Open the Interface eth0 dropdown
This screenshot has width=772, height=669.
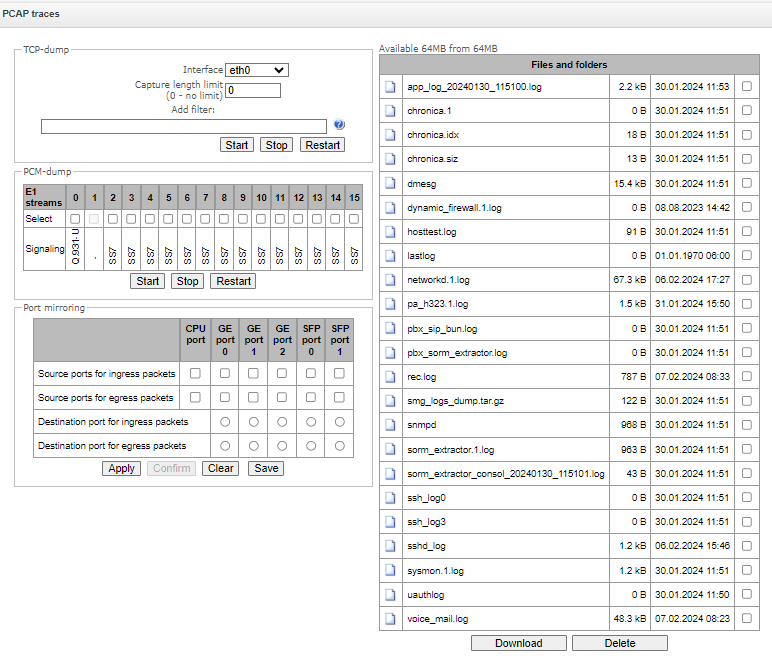point(257,70)
